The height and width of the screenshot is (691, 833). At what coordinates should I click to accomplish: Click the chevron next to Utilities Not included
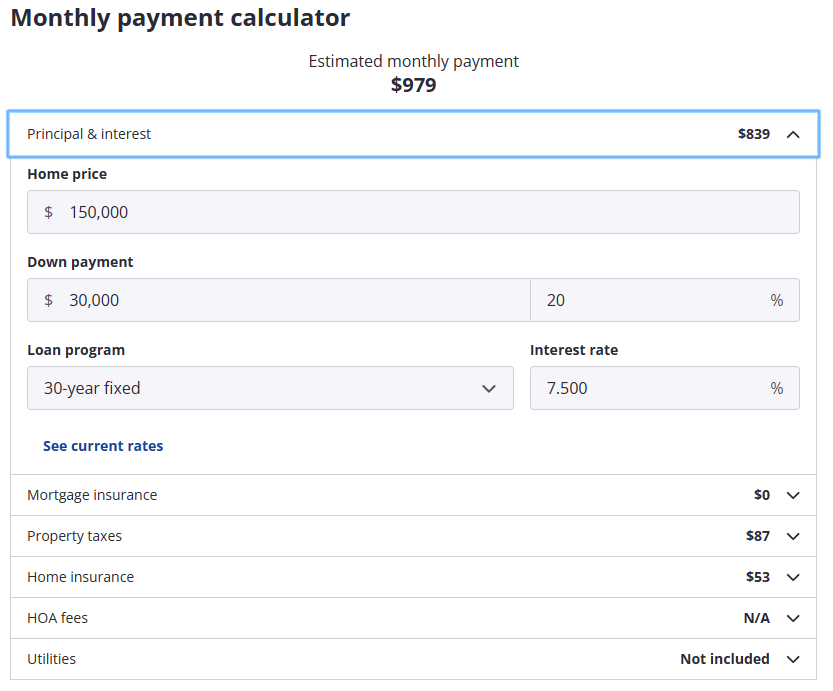coord(793,659)
